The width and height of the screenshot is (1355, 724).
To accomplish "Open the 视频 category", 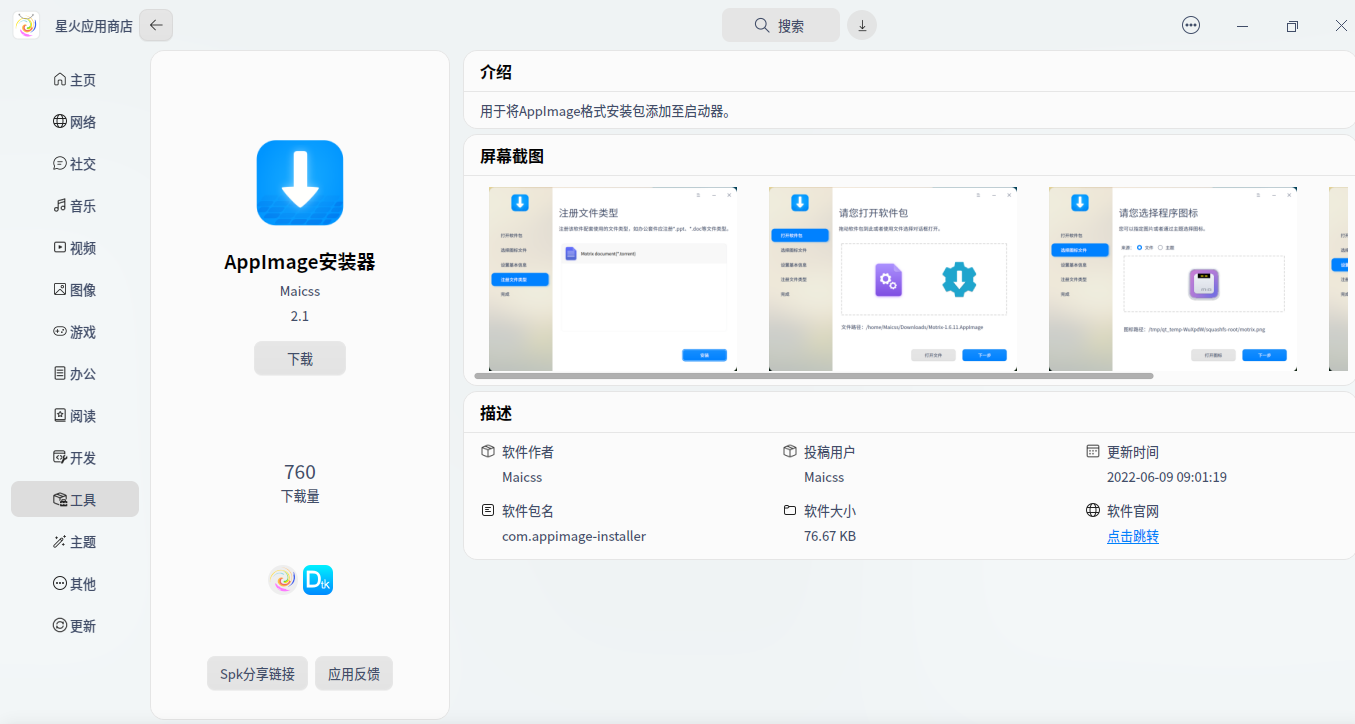I will pyautogui.click(x=75, y=248).
